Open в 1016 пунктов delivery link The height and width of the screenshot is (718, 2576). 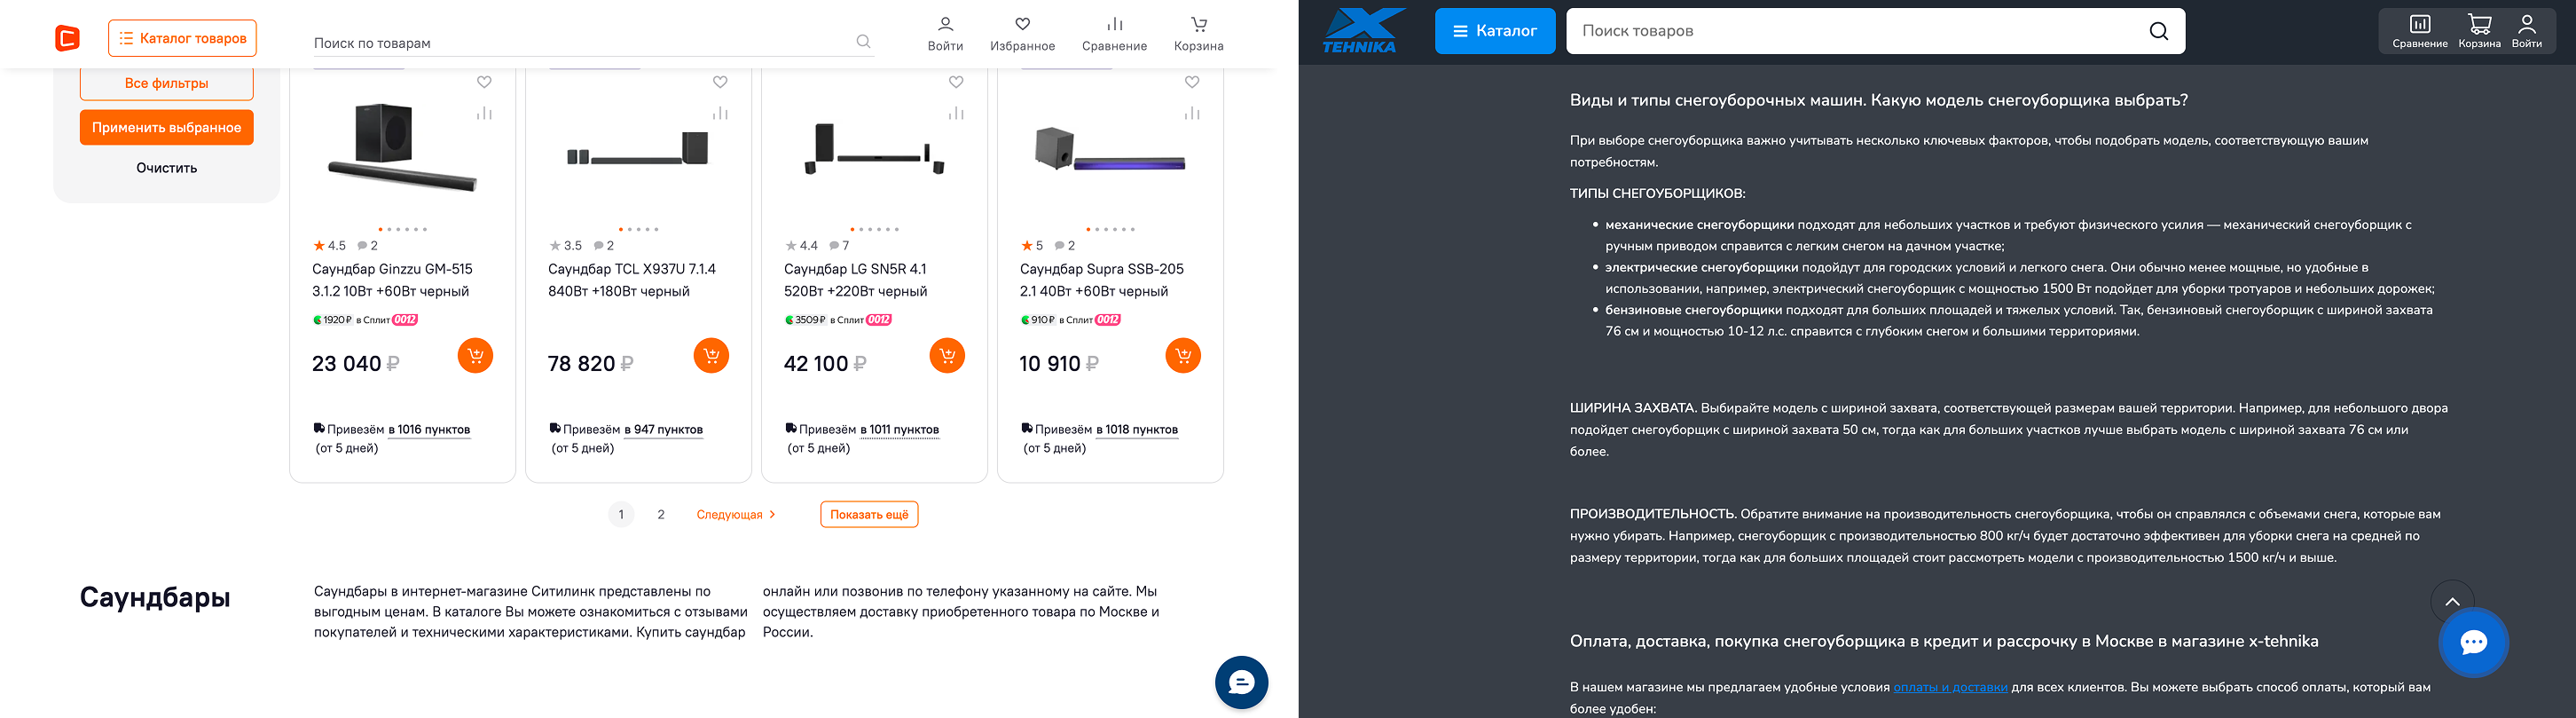429,430
